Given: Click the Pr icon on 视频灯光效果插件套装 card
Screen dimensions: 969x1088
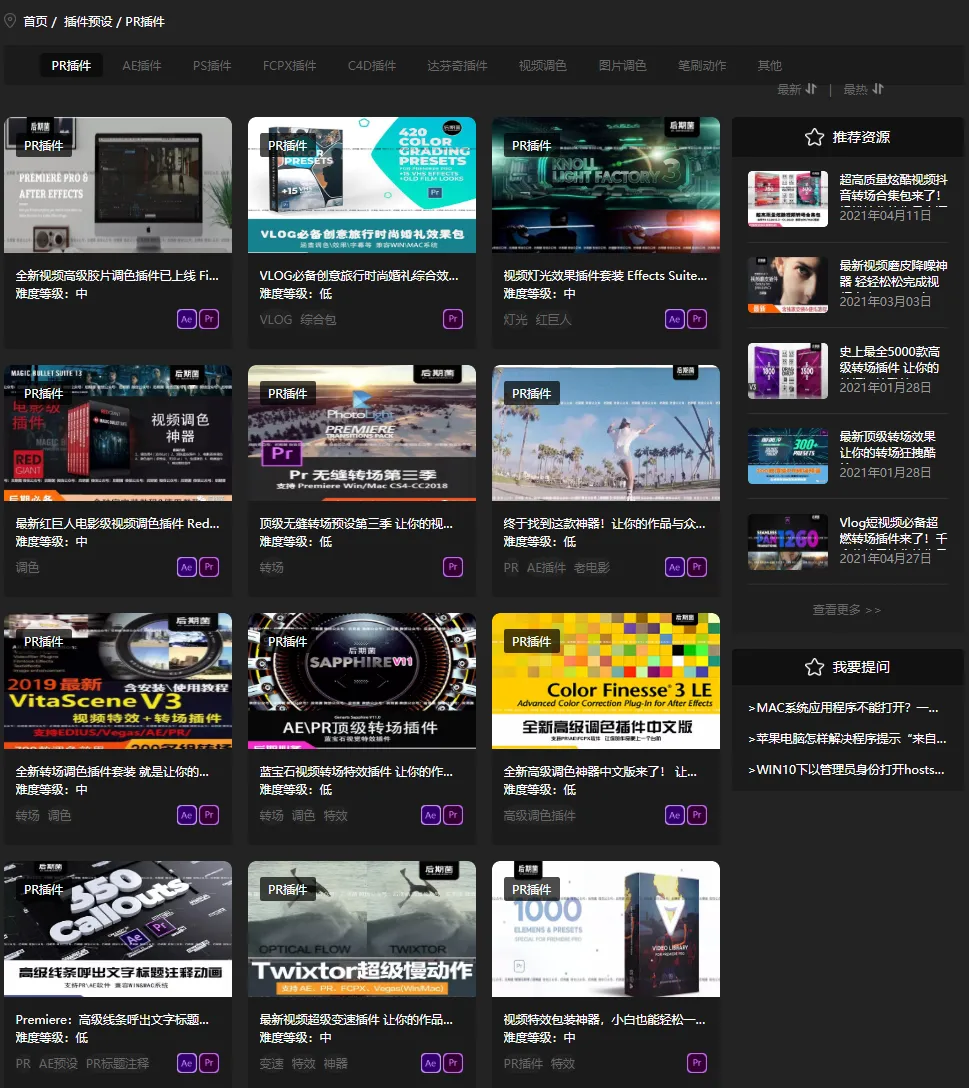Looking at the screenshot, I should pyautogui.click(x=697, y=319).
